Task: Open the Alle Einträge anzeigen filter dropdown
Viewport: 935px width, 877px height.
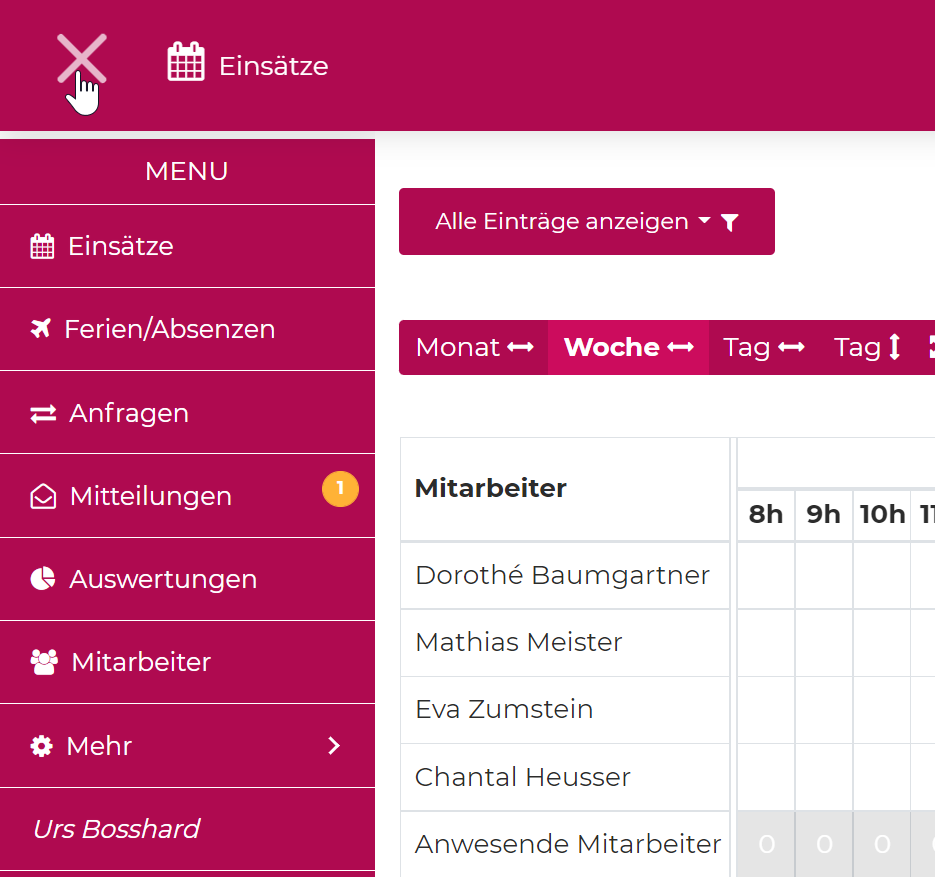Action: click(x=586, y=222)
